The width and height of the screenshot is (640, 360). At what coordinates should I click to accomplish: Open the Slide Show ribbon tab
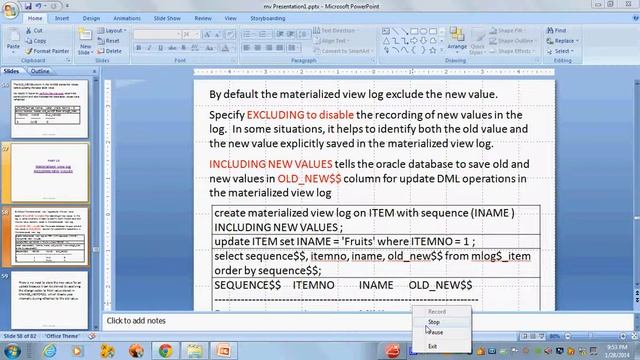[167, 18]
